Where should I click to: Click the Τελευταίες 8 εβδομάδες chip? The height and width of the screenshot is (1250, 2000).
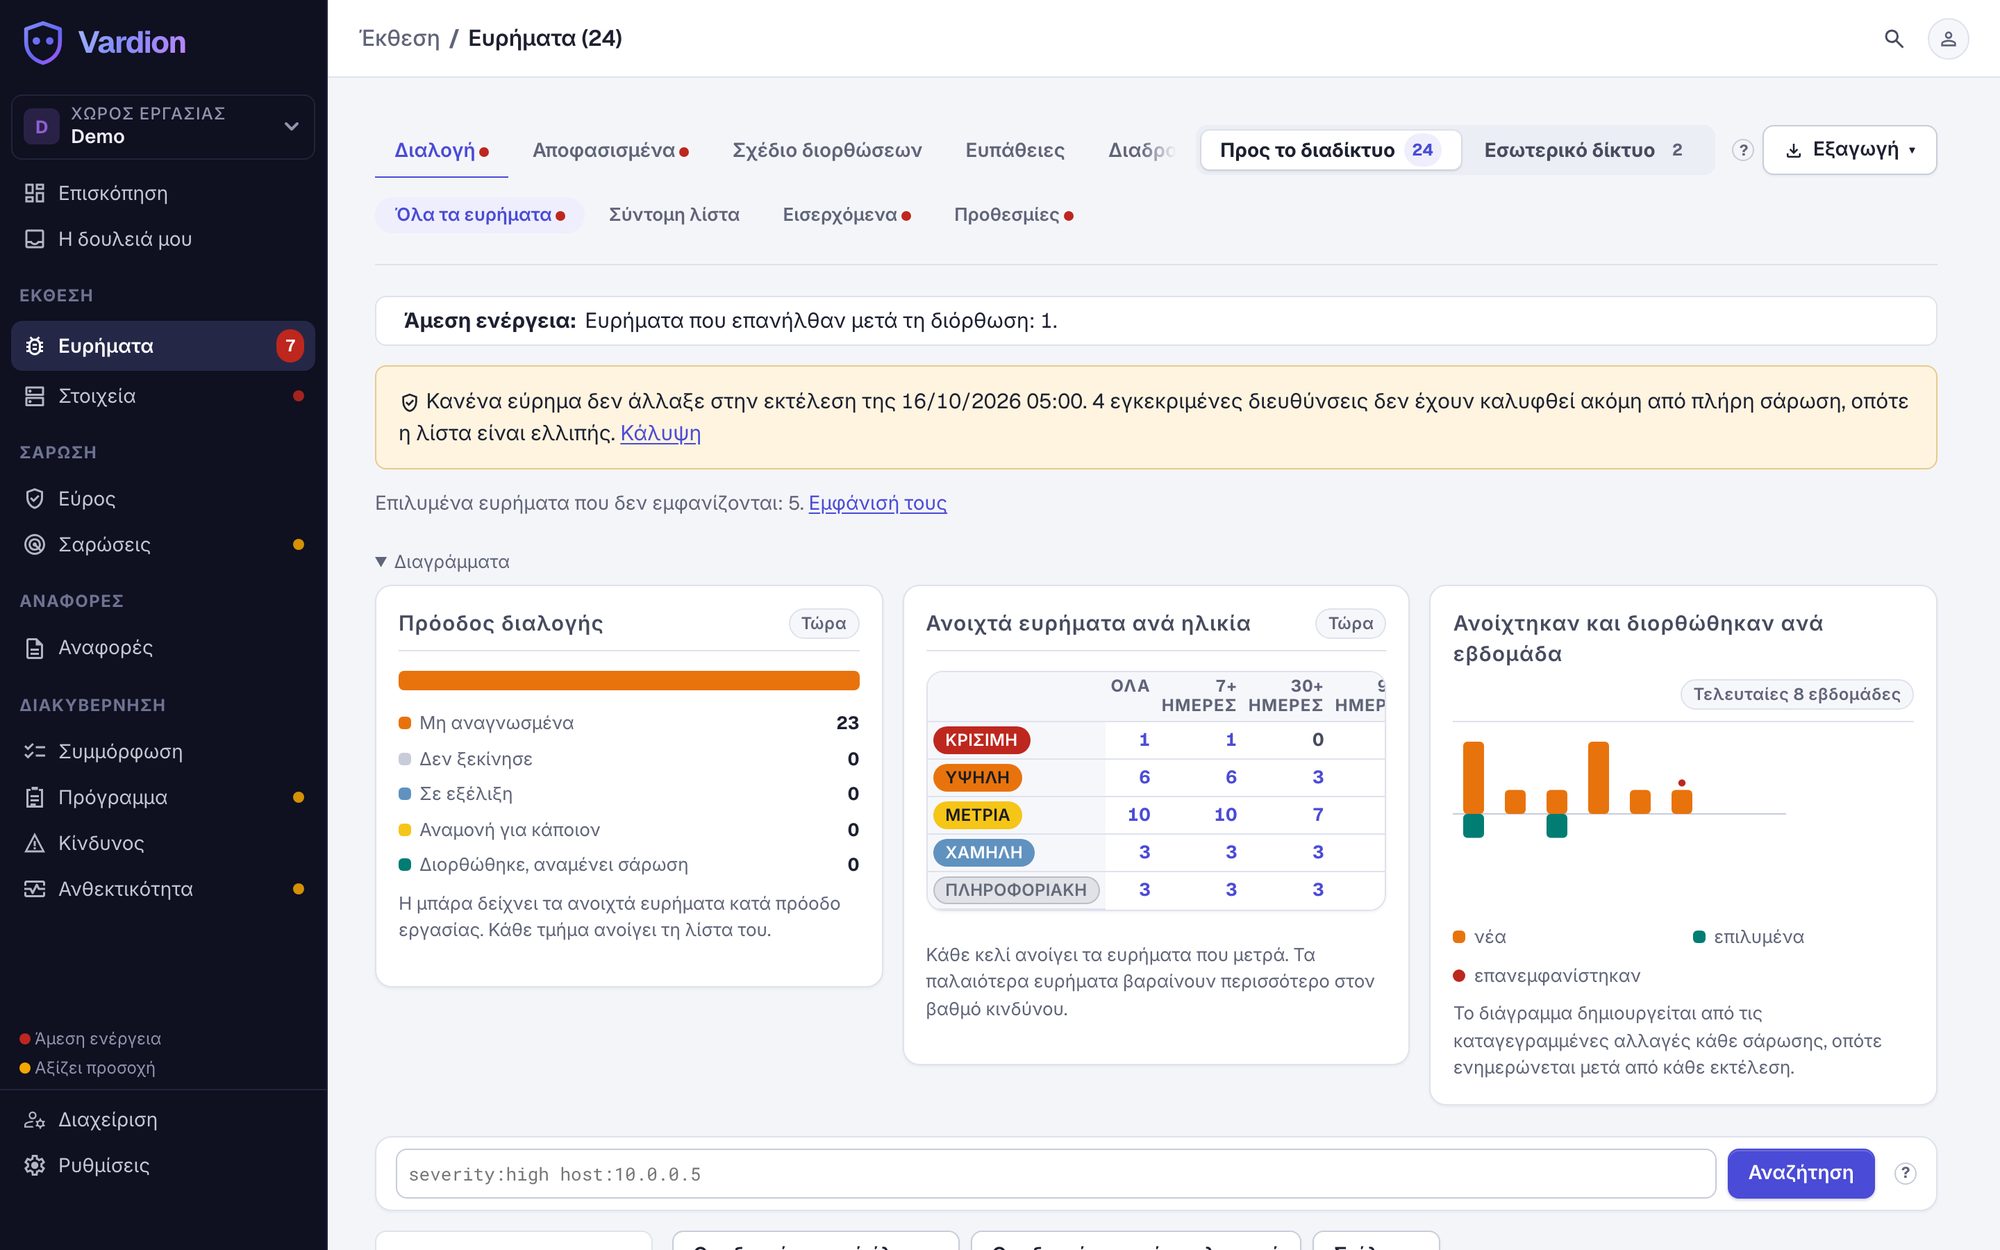[1796, 694]
